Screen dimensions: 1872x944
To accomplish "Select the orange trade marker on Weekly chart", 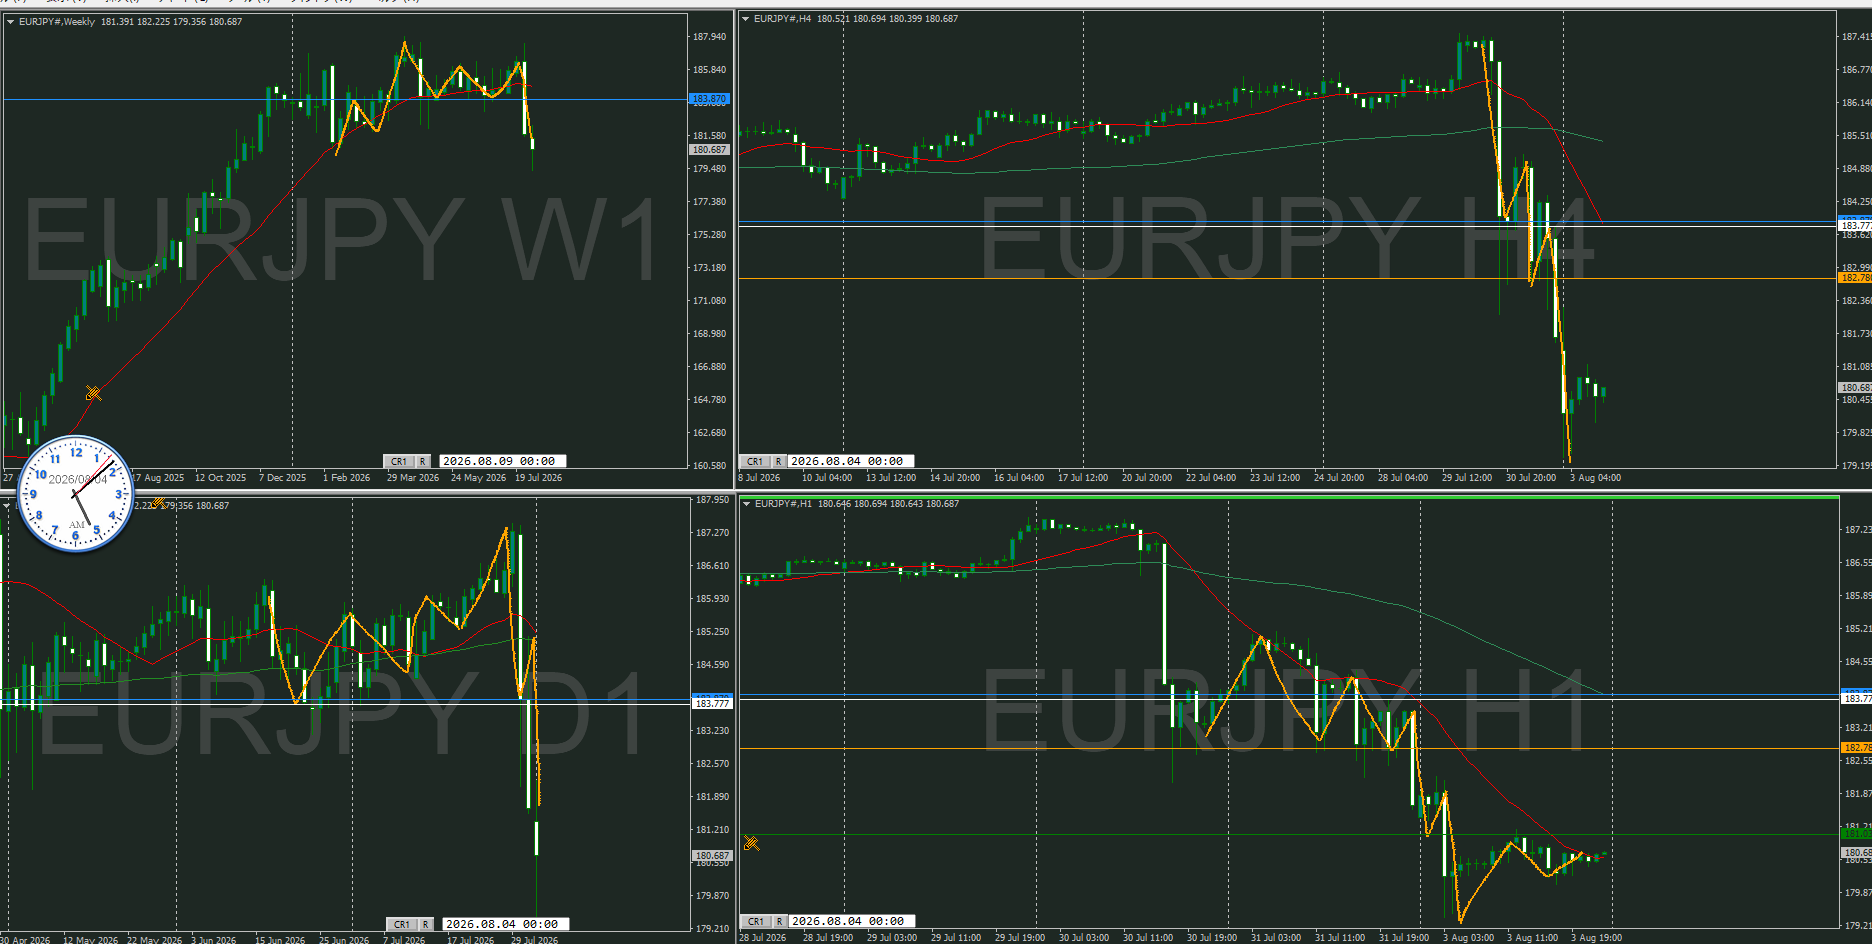I will (93, 393).
